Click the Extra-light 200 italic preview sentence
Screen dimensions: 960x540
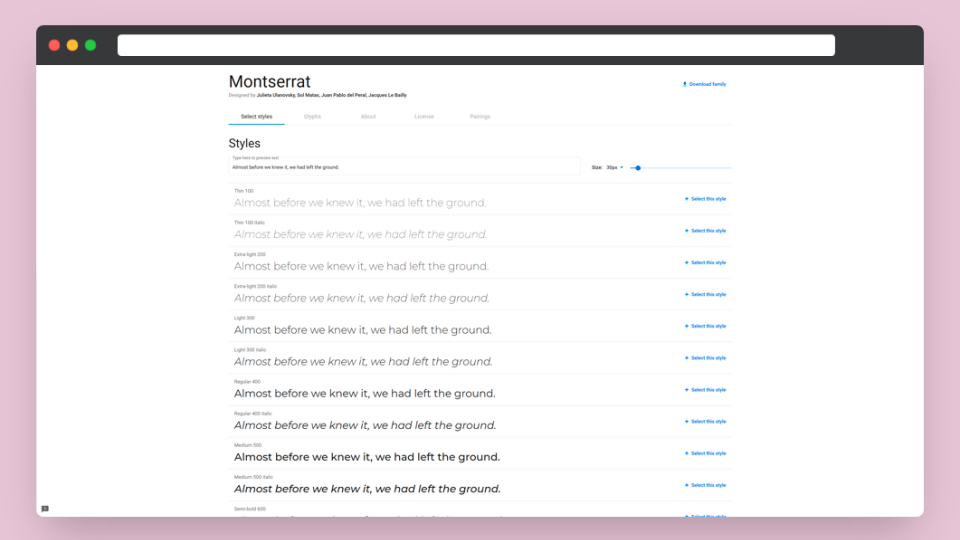362,298
